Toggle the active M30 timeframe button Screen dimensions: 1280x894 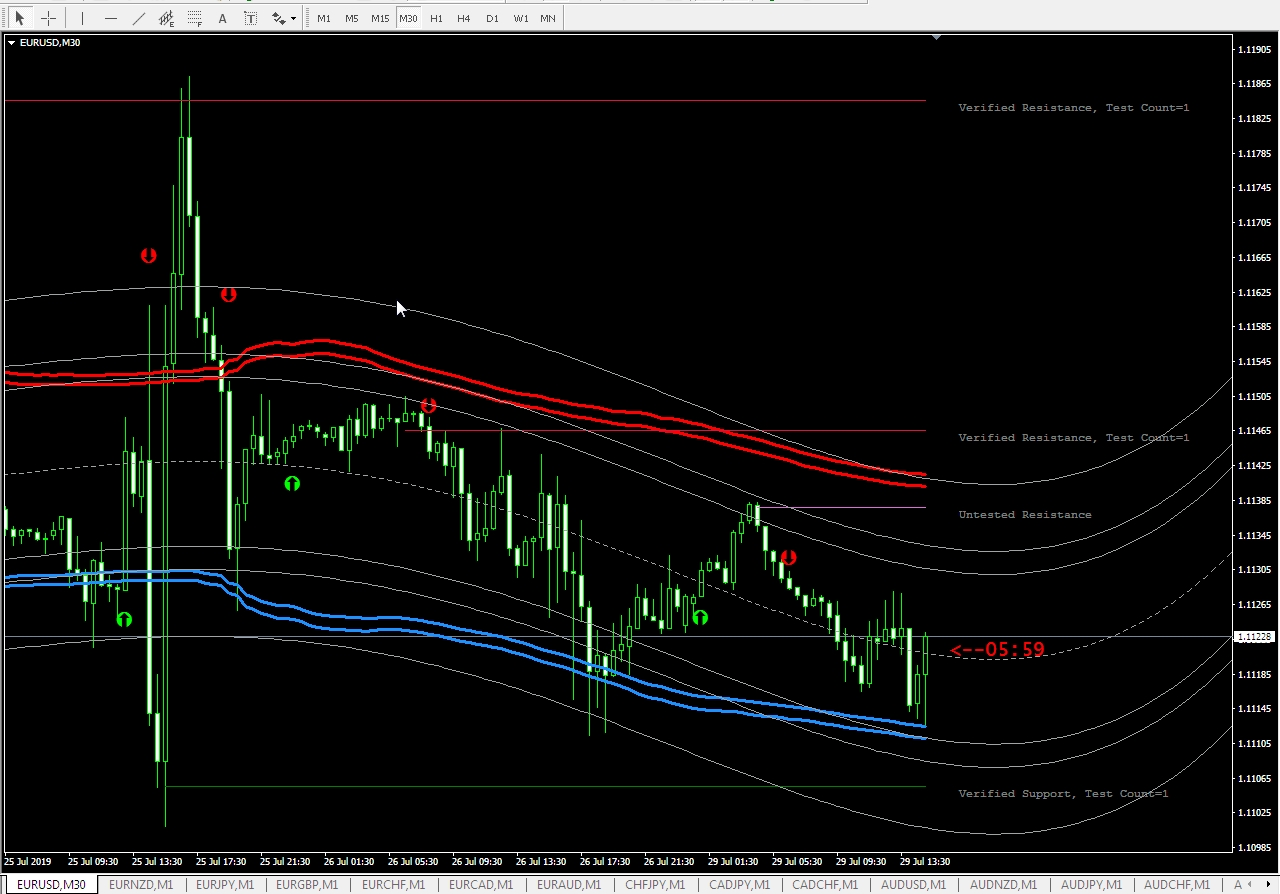(x=408, y=18)
